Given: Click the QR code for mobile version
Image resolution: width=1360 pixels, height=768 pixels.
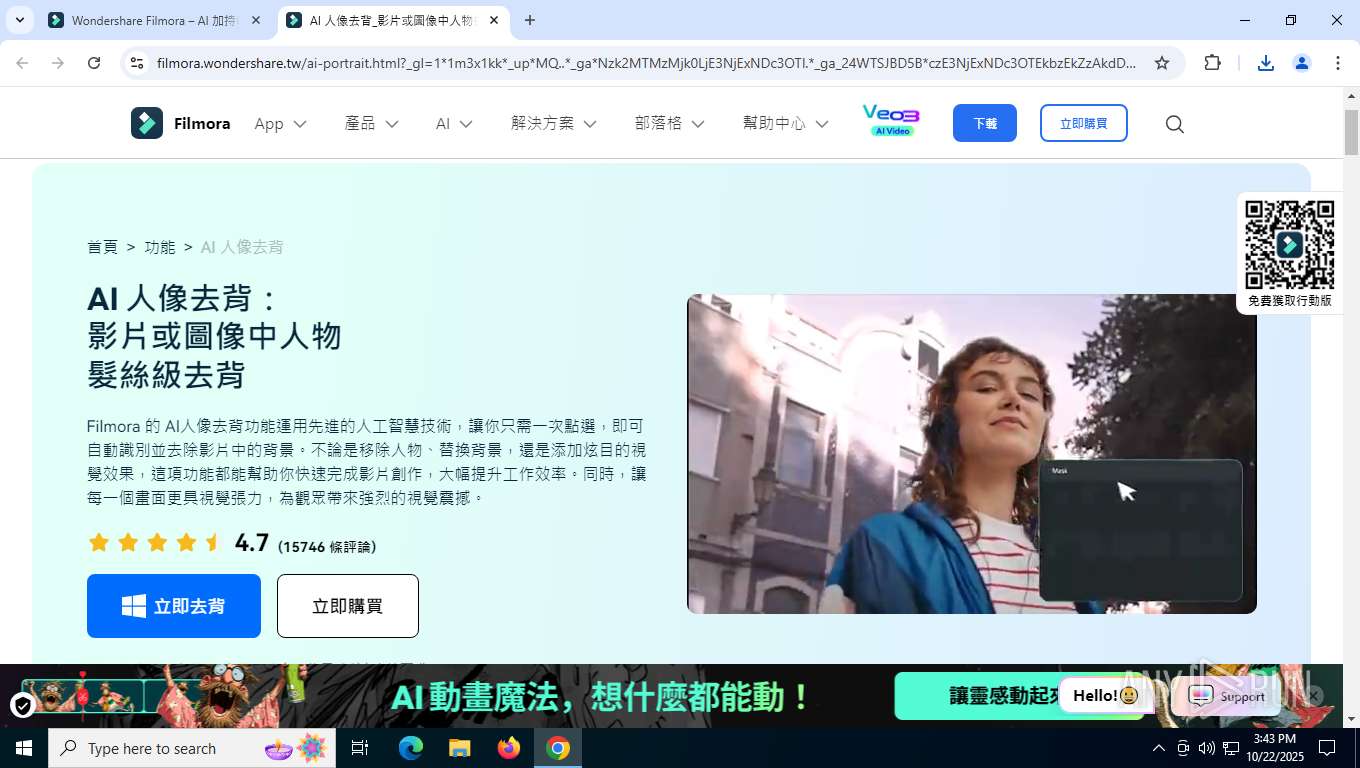Looking at the screenshot, I should 1290,245.
